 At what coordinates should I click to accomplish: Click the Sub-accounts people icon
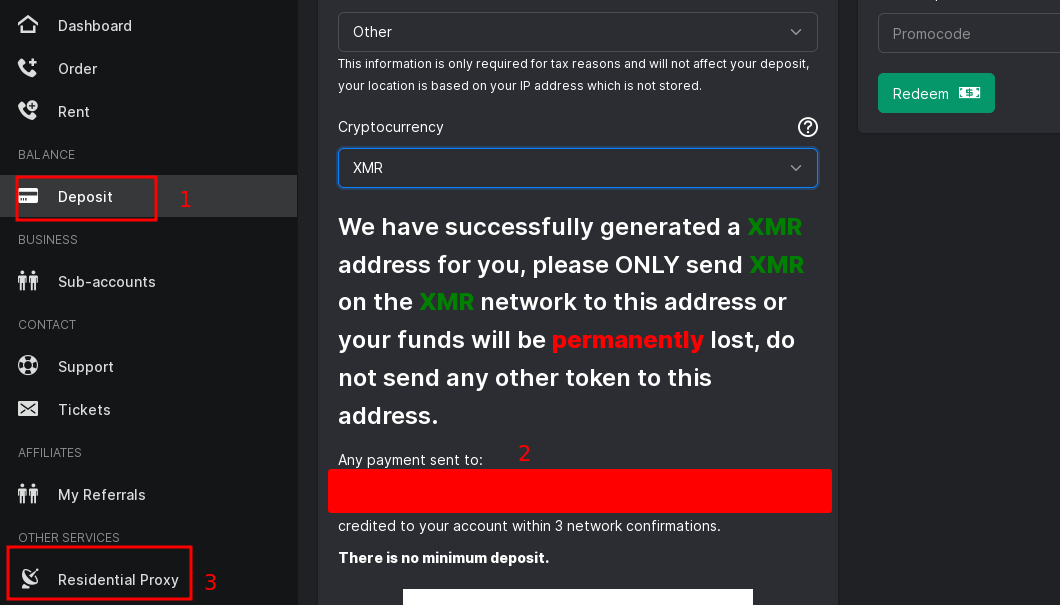(x=28, y=281)
